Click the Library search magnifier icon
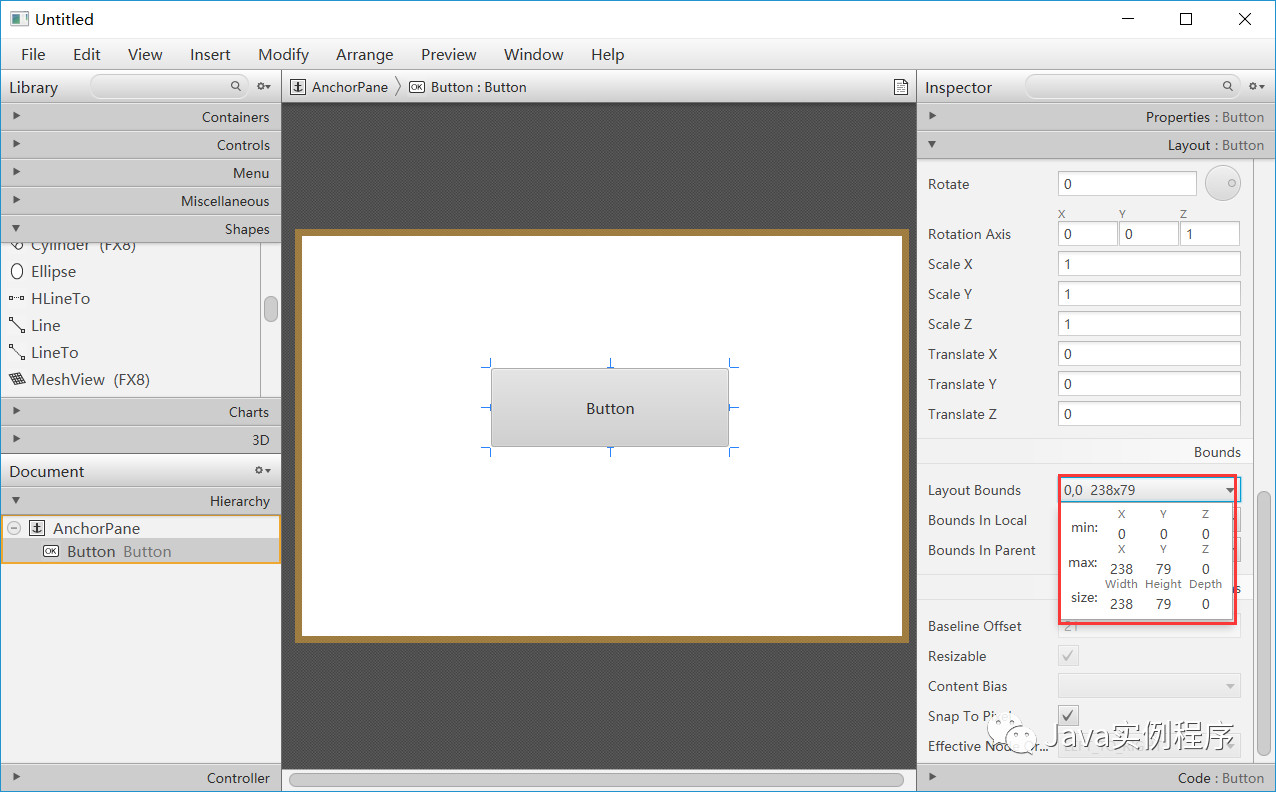 click(x=235, y=87)
